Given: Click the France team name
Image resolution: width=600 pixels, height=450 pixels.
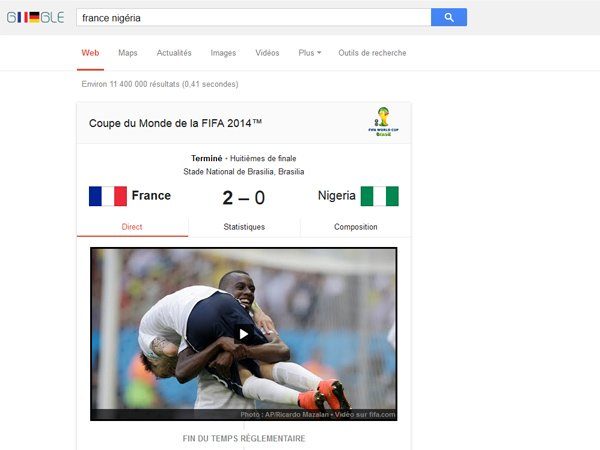Looking at the screenshot, I should pos(151,196).
